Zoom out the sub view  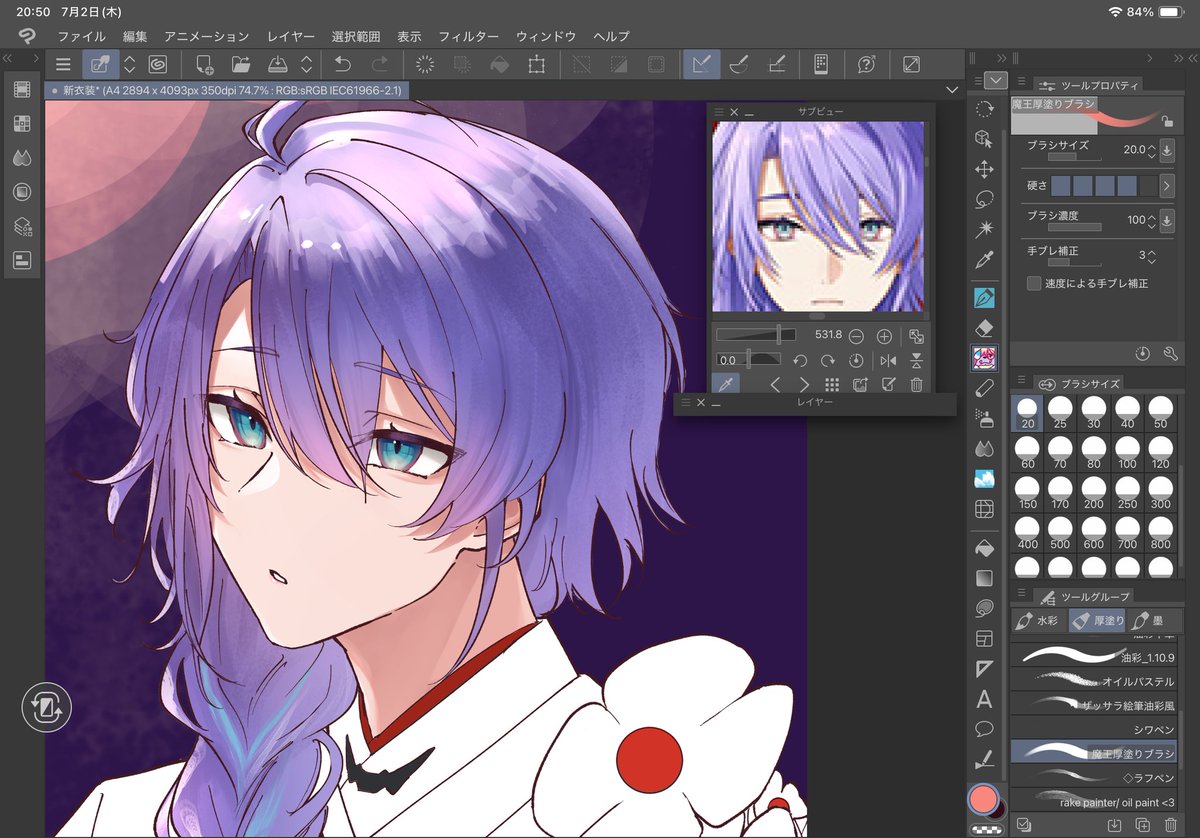click(x=857, y=336)
